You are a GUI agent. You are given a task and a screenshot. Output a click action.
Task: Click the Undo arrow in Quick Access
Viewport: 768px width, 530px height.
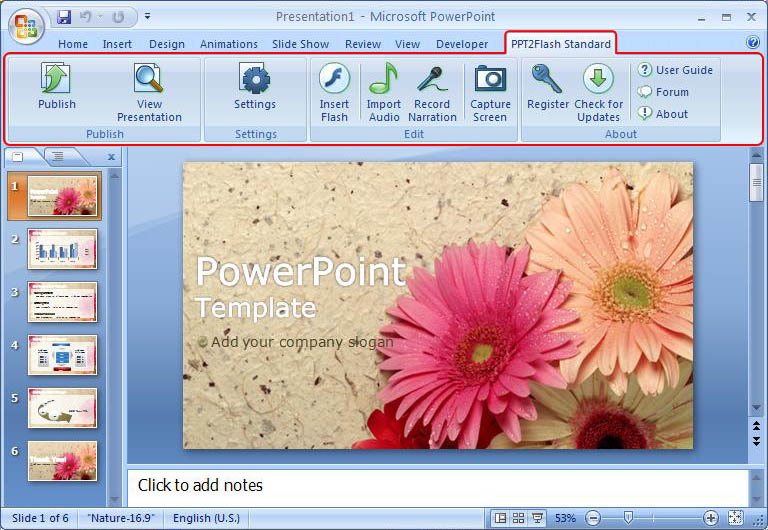[86, 17]
